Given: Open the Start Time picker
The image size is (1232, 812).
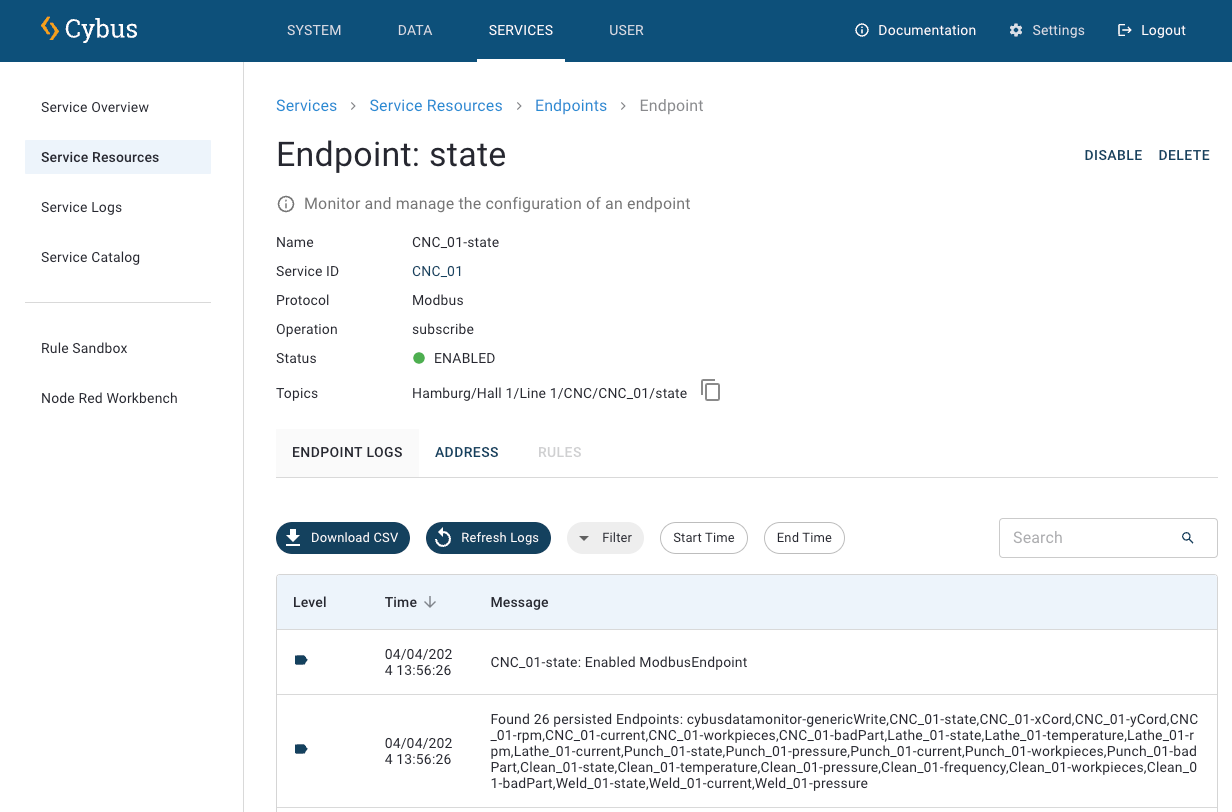Looking at the screenshot, I should click(x=703, y=538).
